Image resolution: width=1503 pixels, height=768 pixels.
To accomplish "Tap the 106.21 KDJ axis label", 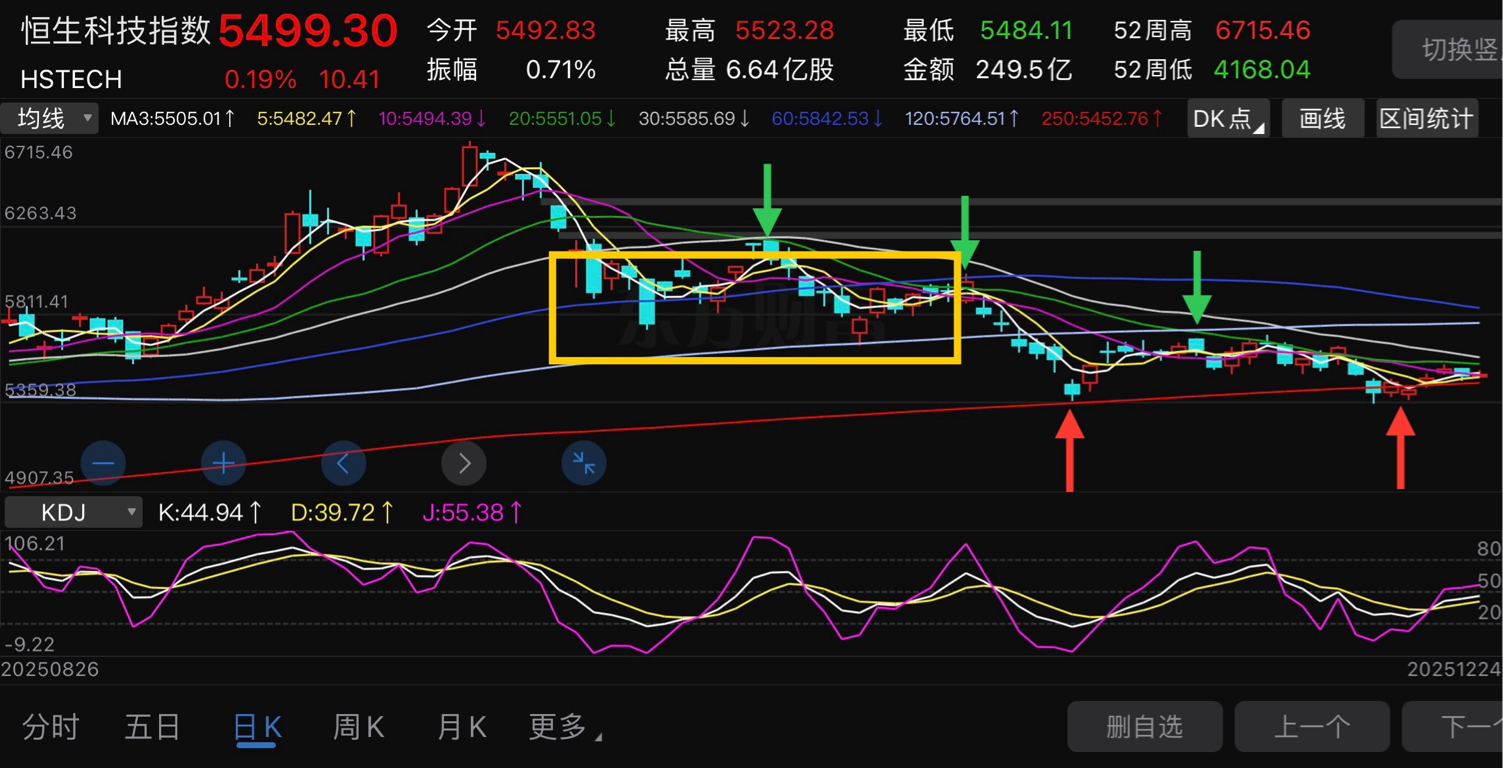I will 35,543.
